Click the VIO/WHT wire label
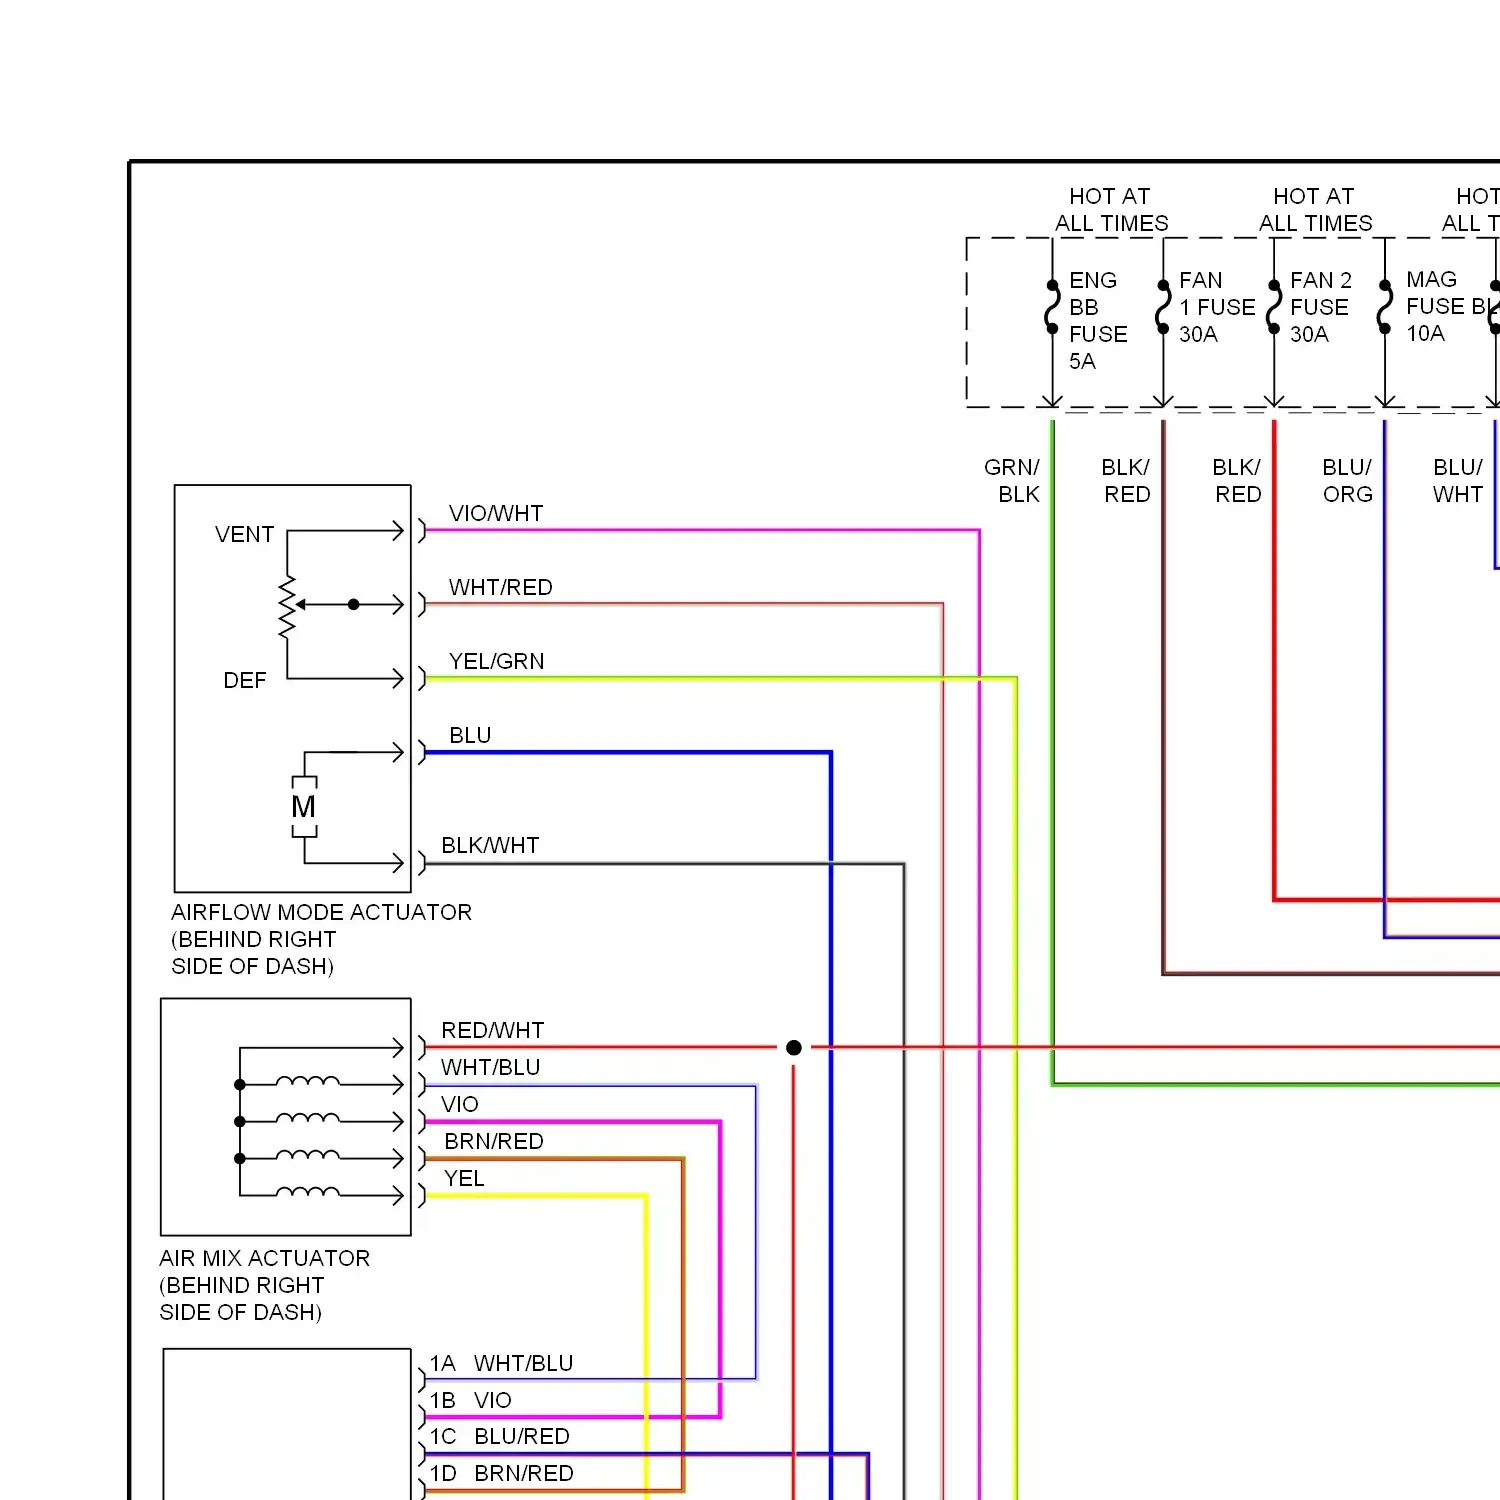 (496, 513)
